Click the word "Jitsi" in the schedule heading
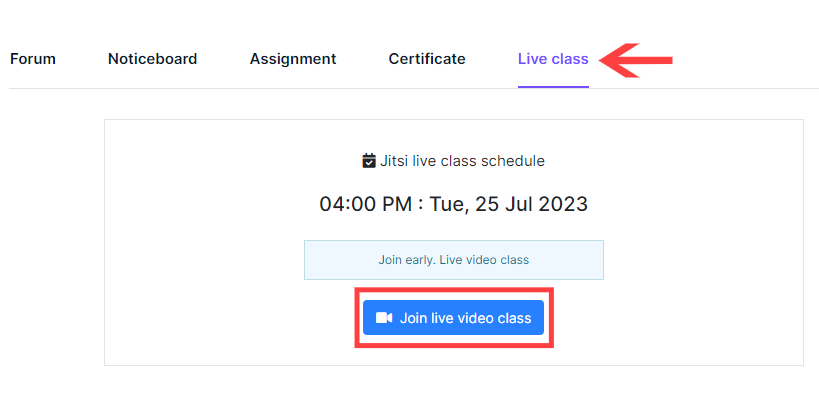 (x=396, y=161)
